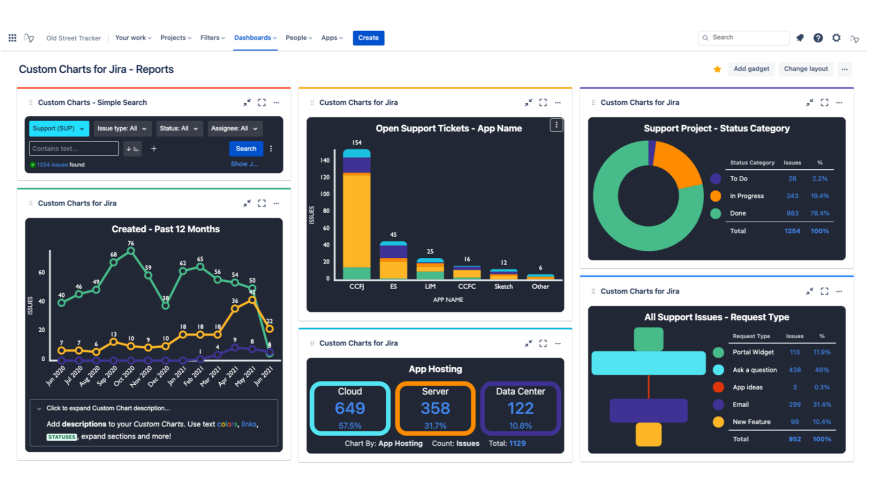Open the help question mark icon
The image size is (870, 494).
818,38
